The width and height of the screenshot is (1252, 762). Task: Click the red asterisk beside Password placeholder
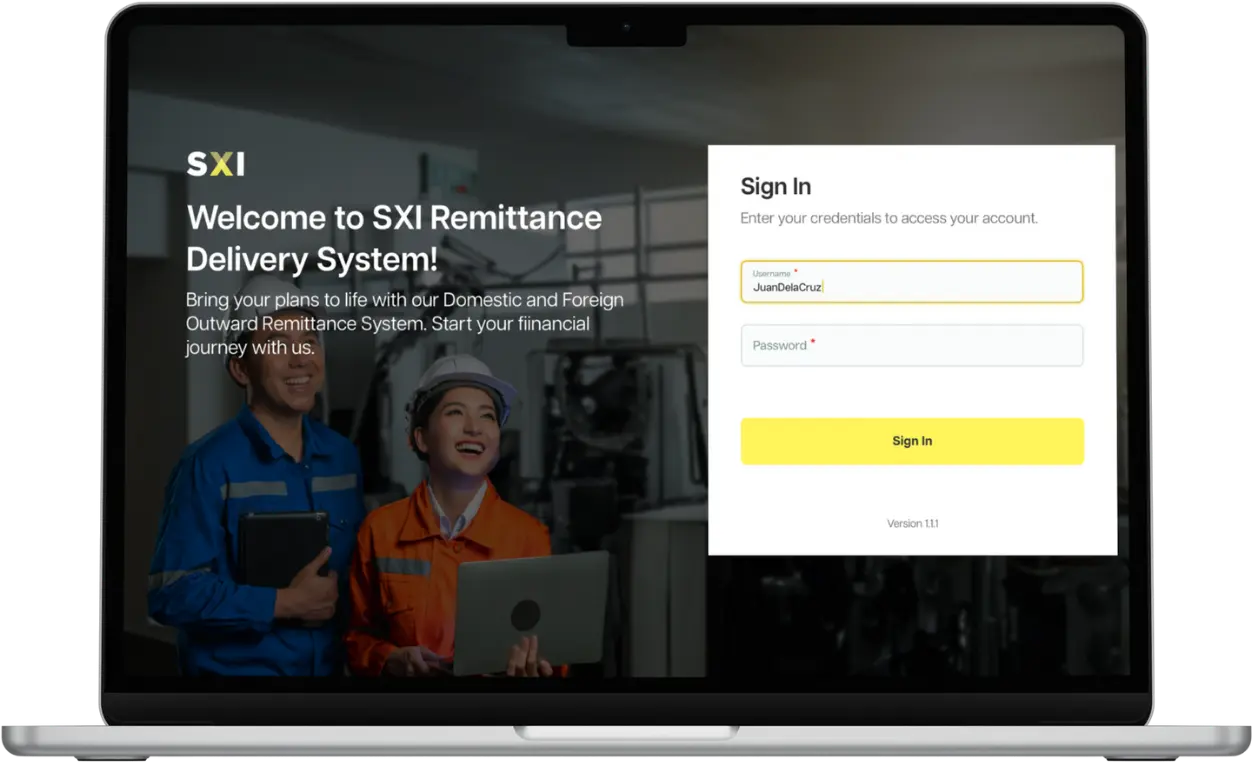click(813, 342)
